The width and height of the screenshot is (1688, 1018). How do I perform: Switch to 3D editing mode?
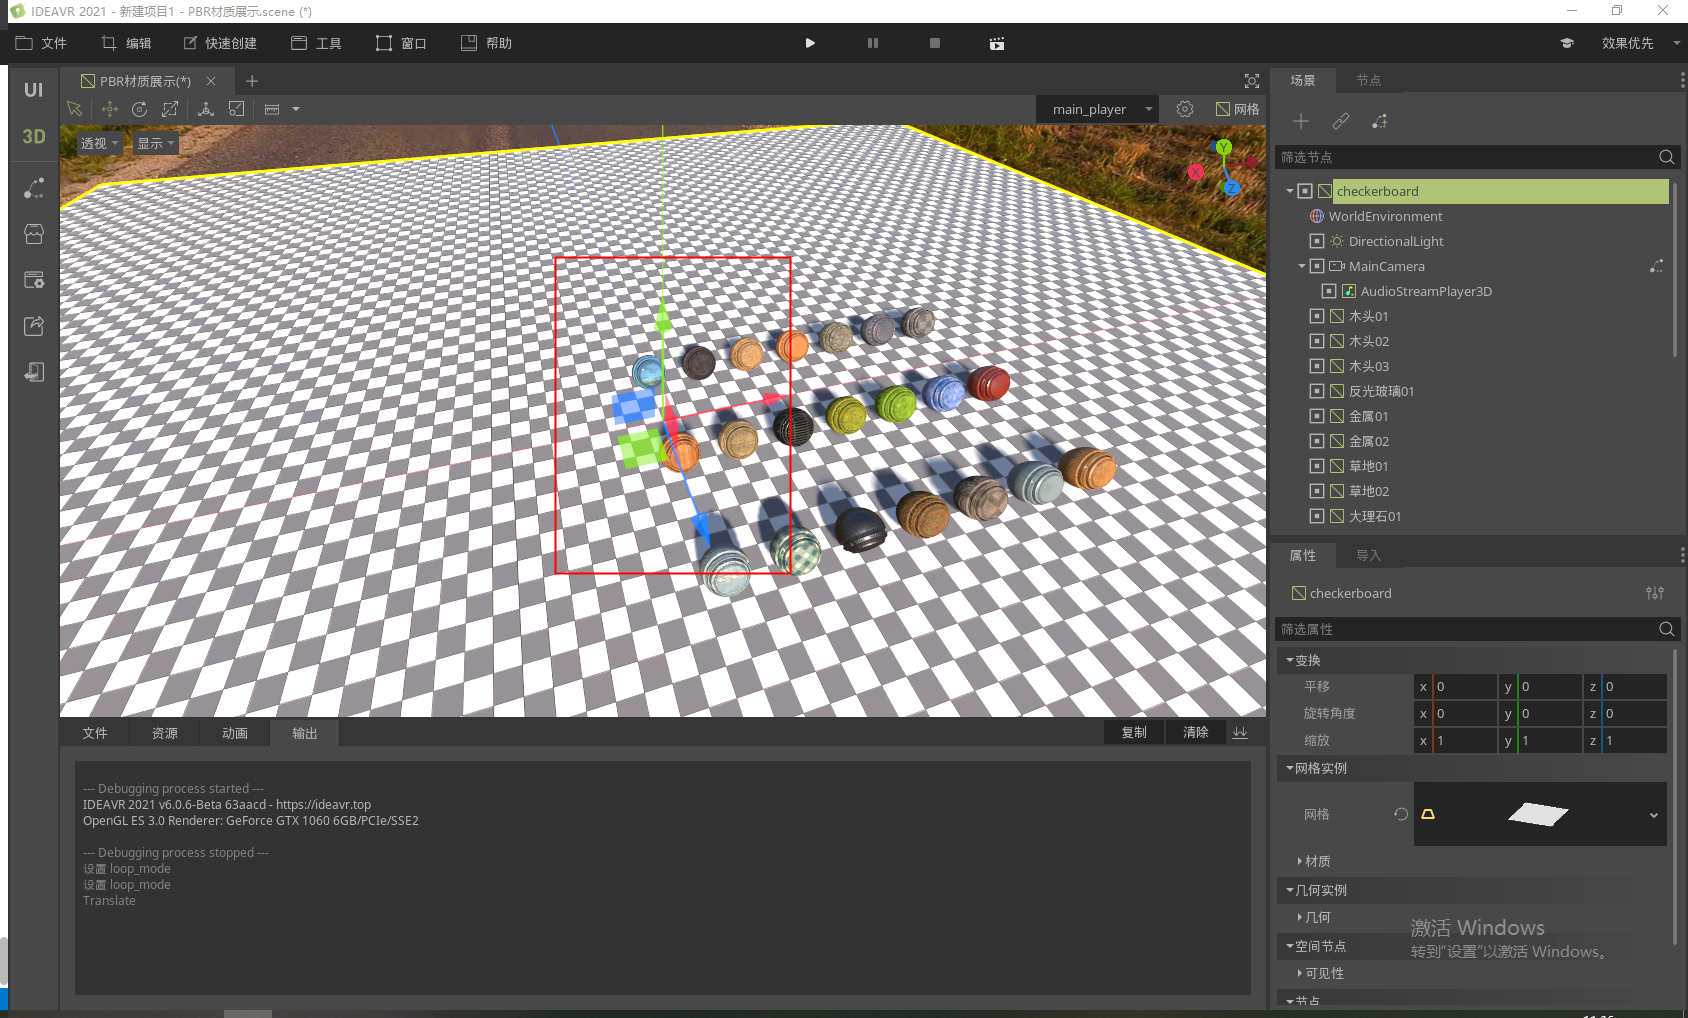pos(34,137)
